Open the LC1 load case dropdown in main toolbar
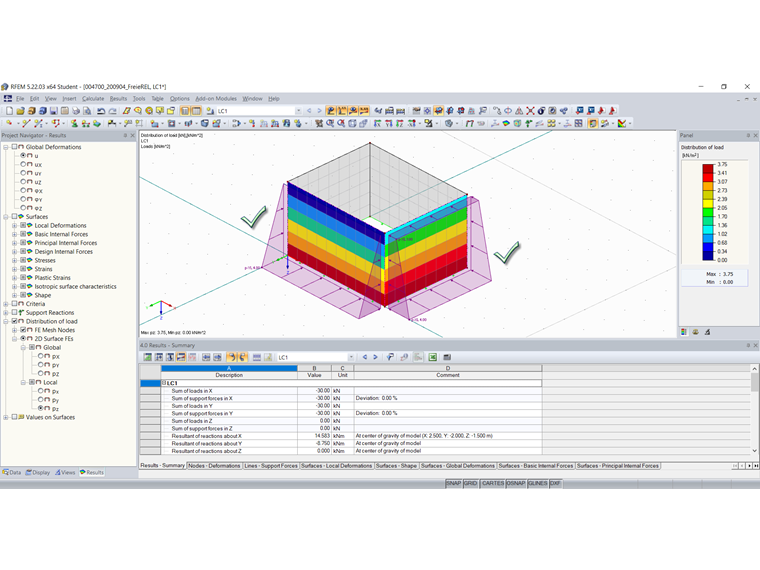The height and width of the screenshot is (570, 760). pyautogui.click(x=298, y=111)
